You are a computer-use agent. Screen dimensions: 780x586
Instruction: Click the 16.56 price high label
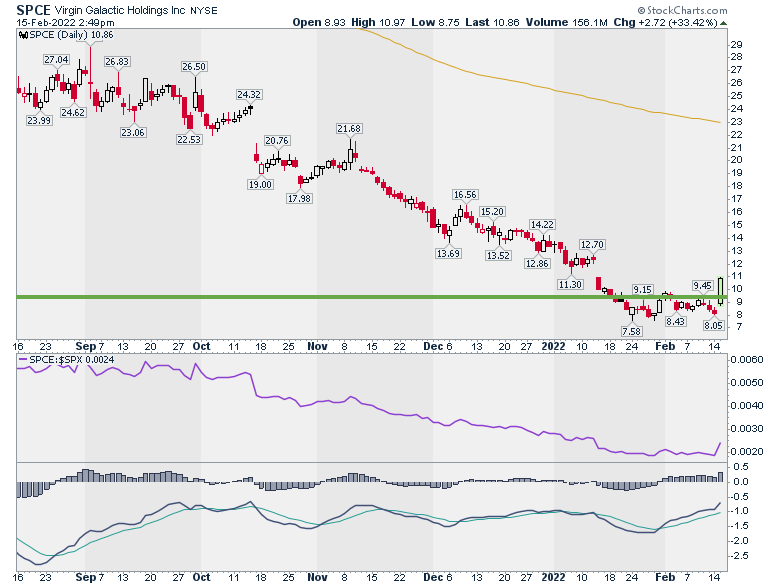point(465,195)
